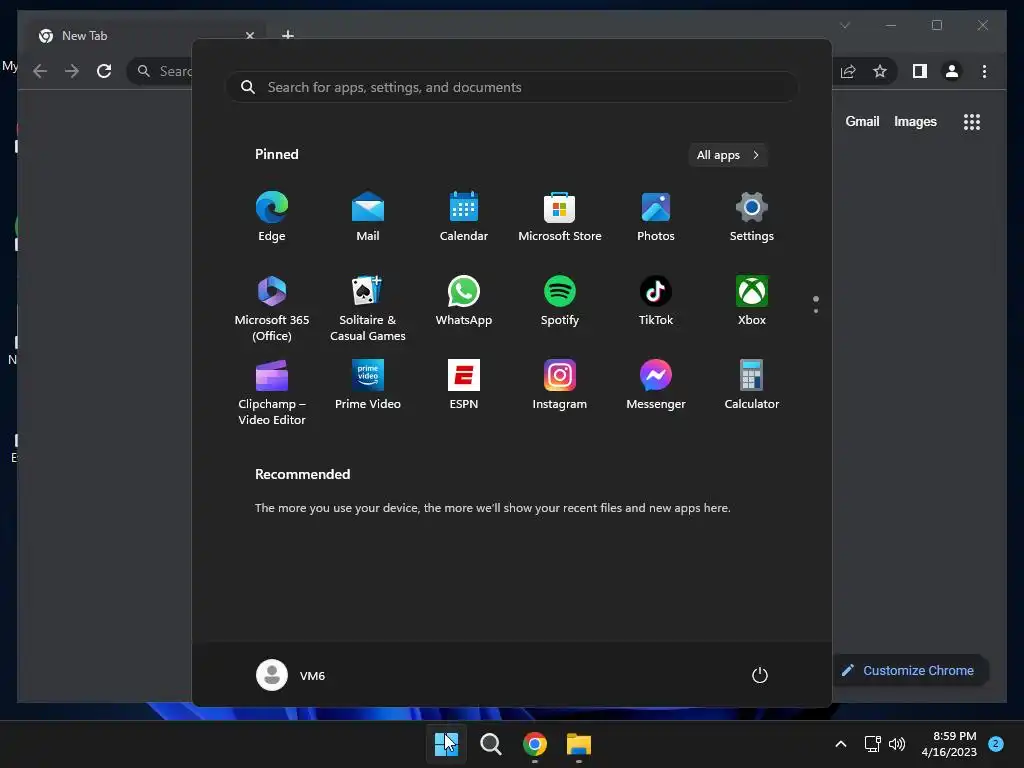This screenshot has height=768, width=1024.
Task: Open Gmail link in Chrome
Action: (x=862, y=121)
